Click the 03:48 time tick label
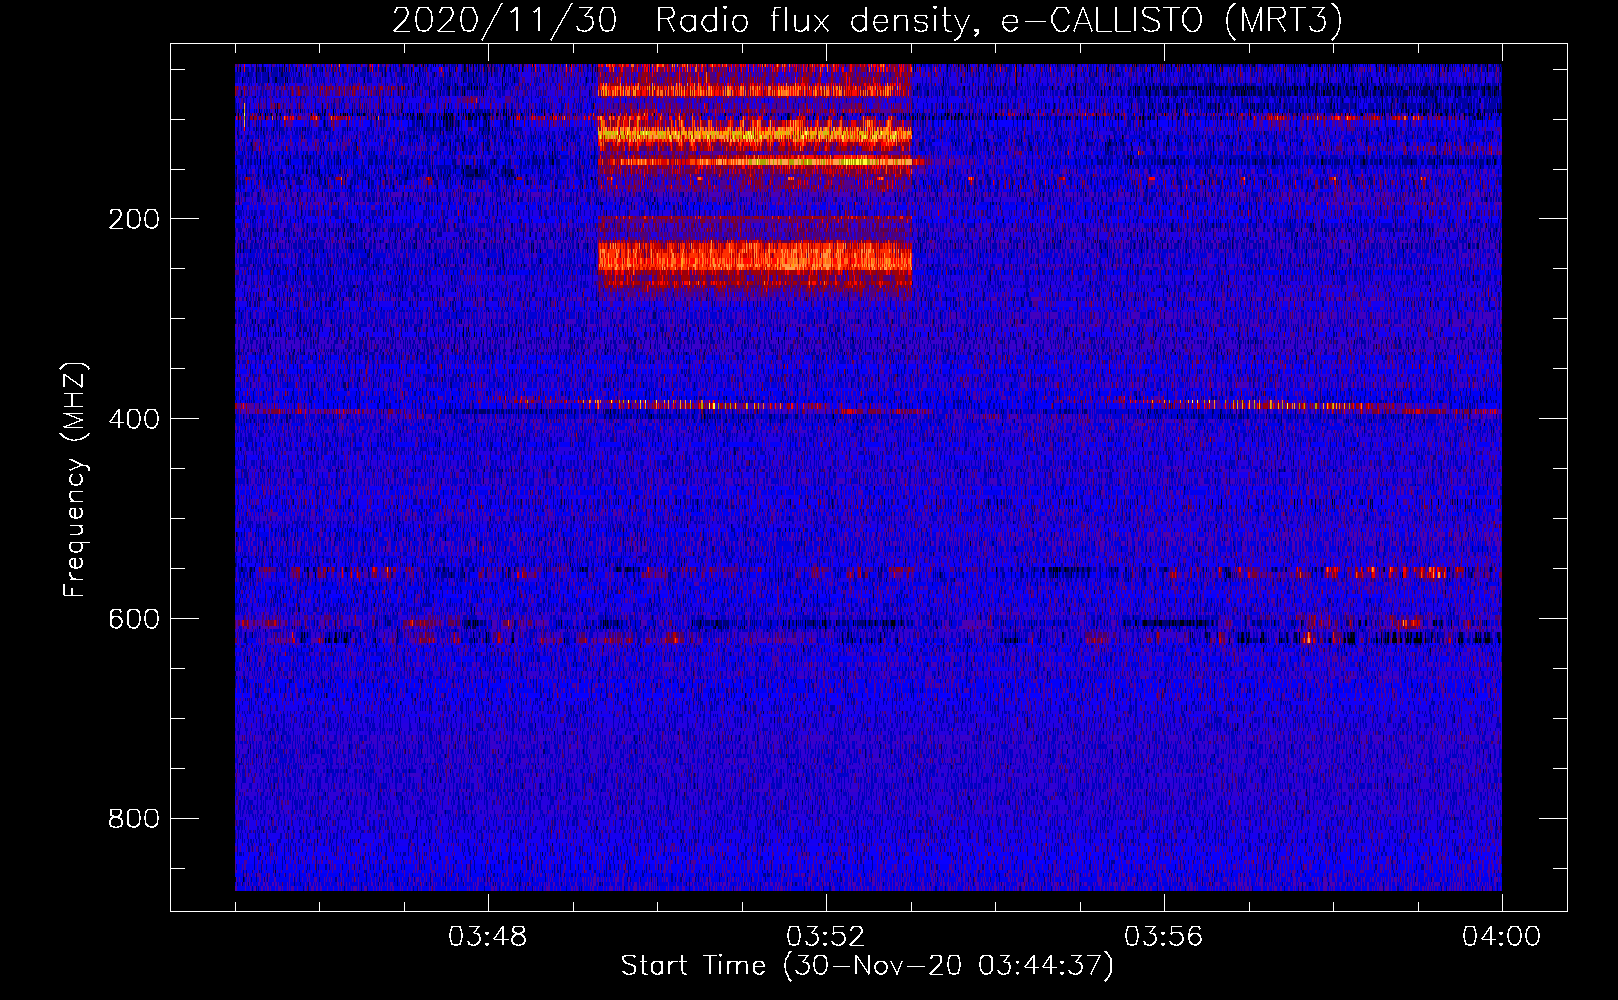The width and height of the screenshot is (1618, 1000). (x=488, y=937)
